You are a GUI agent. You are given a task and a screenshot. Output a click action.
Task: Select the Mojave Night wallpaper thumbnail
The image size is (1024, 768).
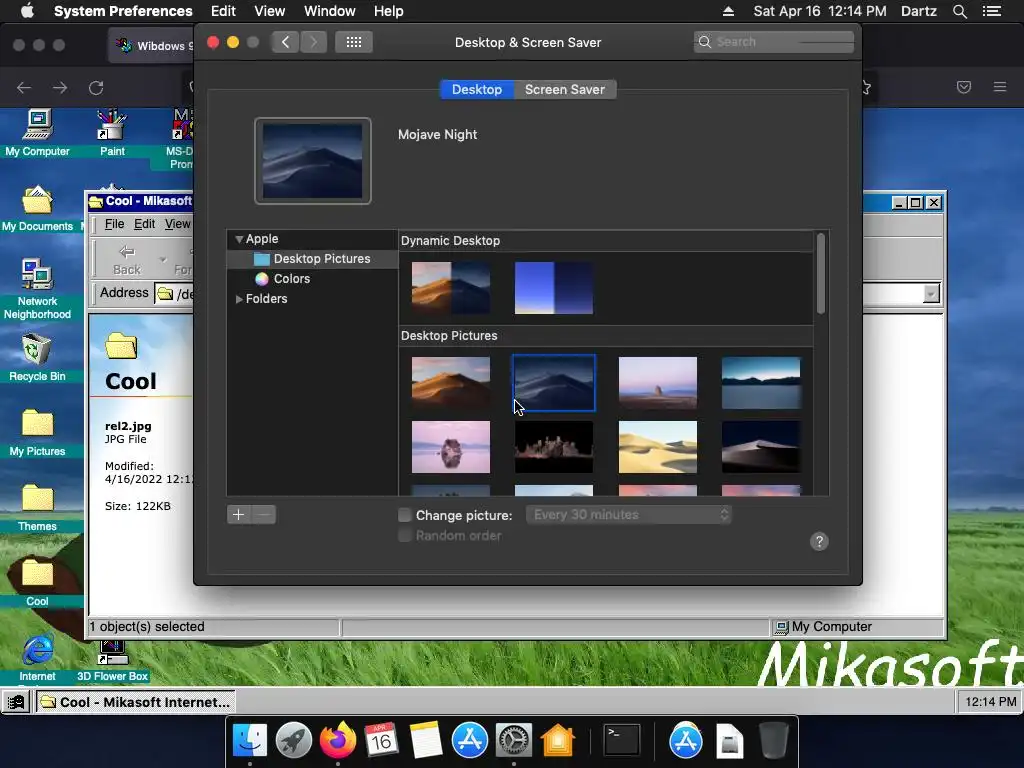coord(554,383)
